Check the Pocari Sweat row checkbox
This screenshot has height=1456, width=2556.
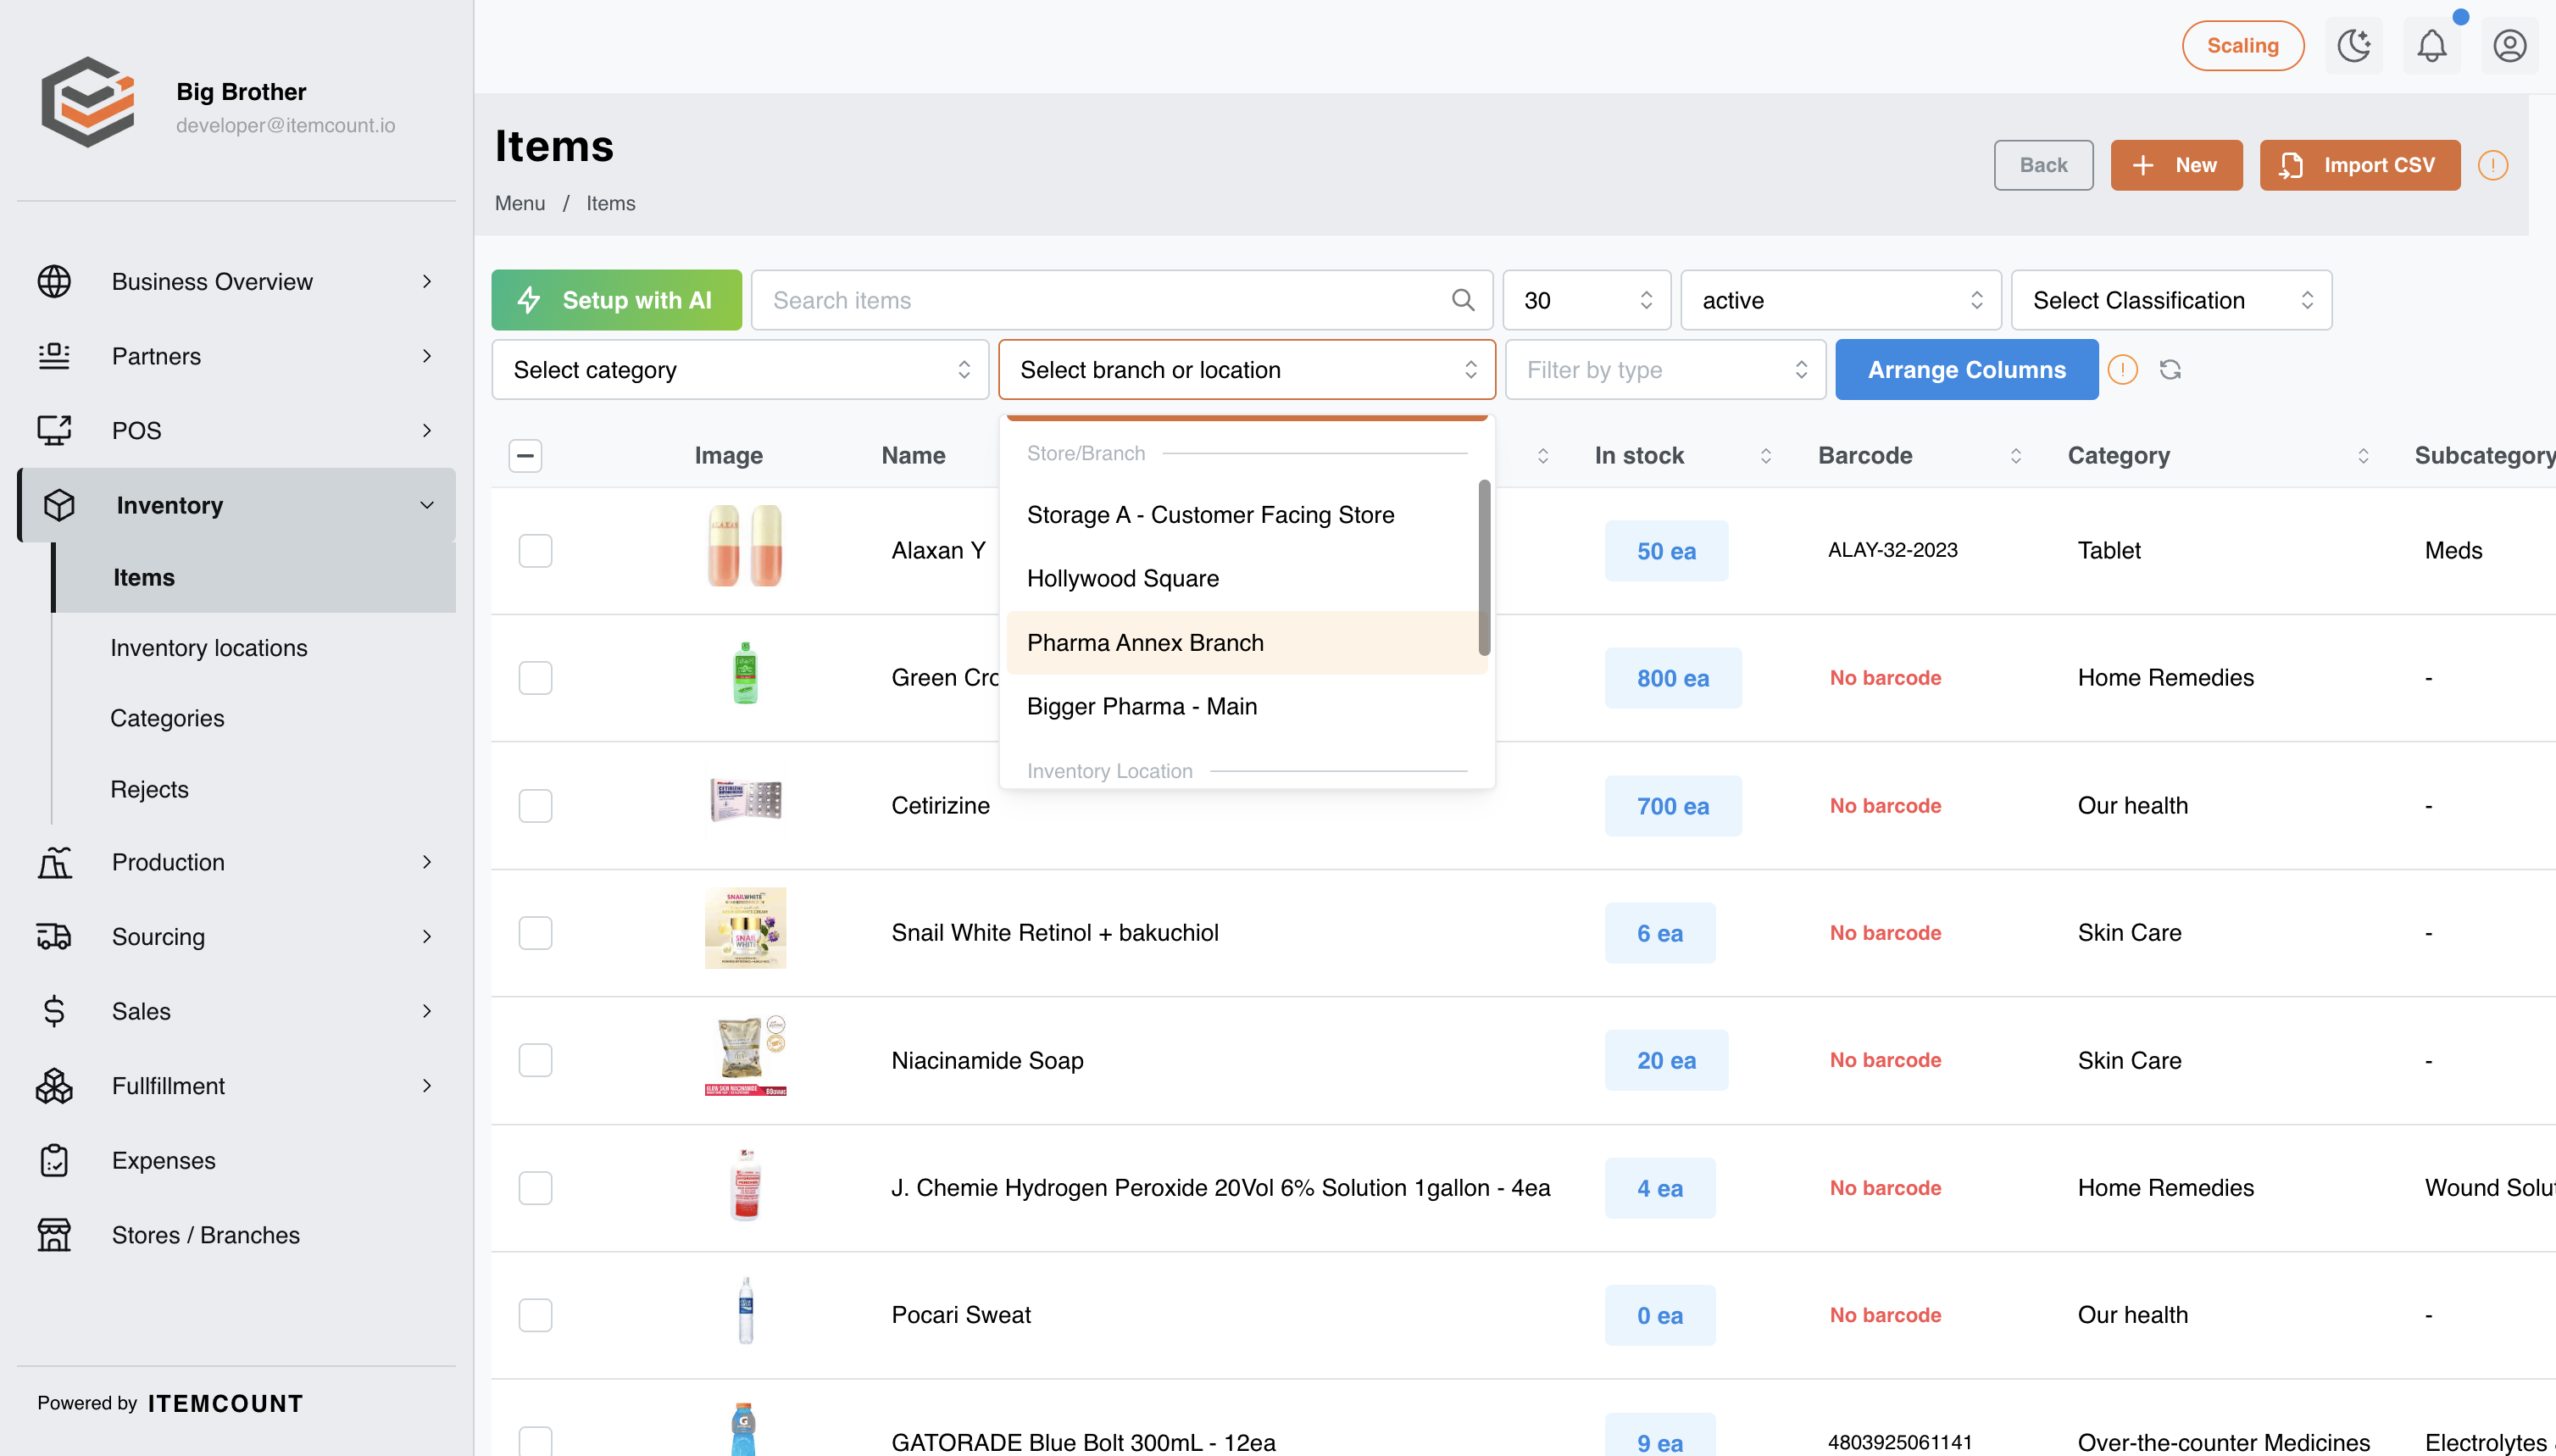point(536,1315)
